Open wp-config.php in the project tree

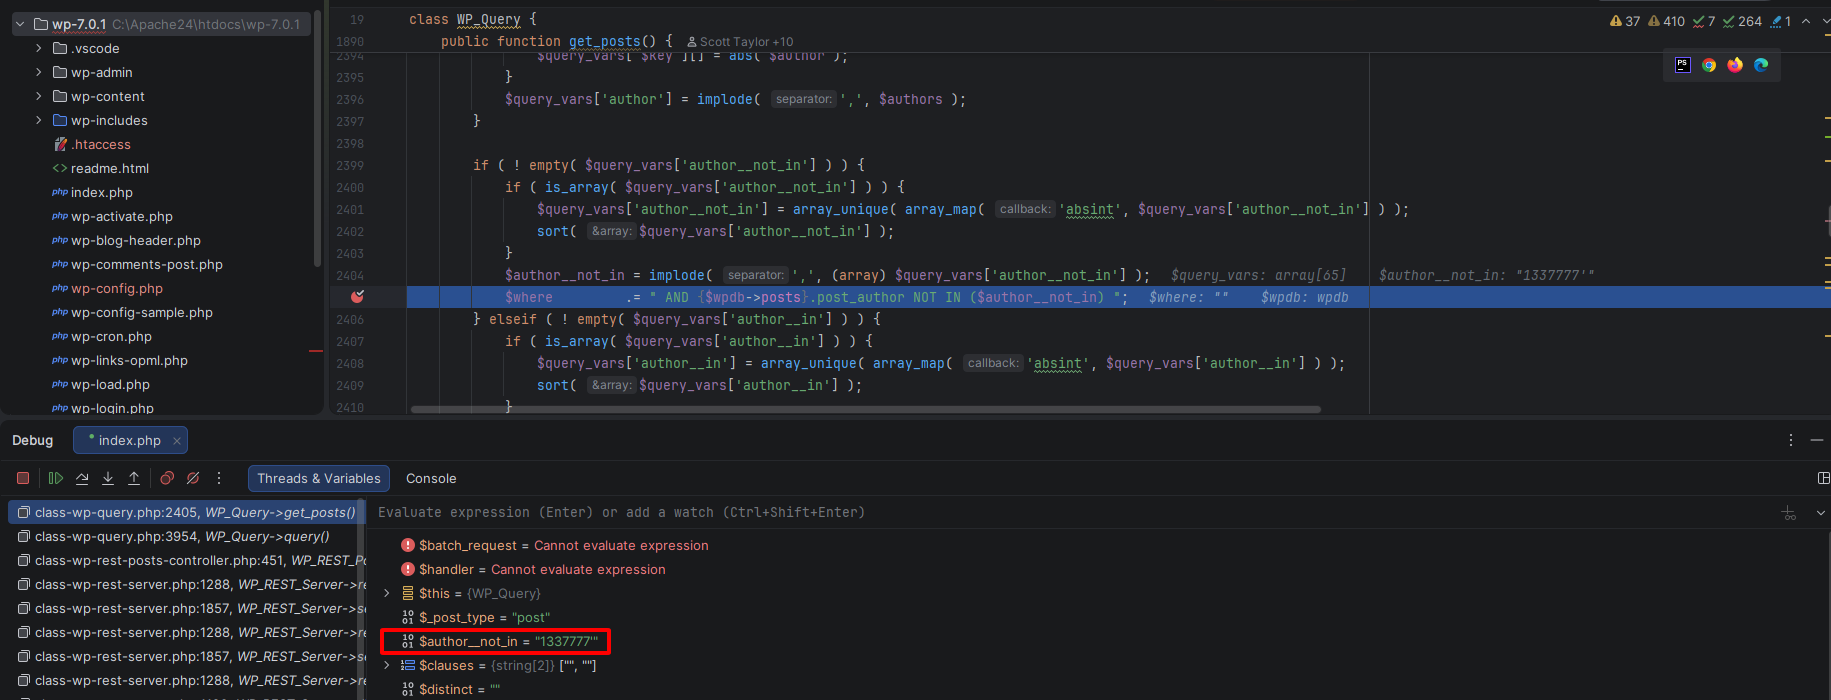(116, 288)
